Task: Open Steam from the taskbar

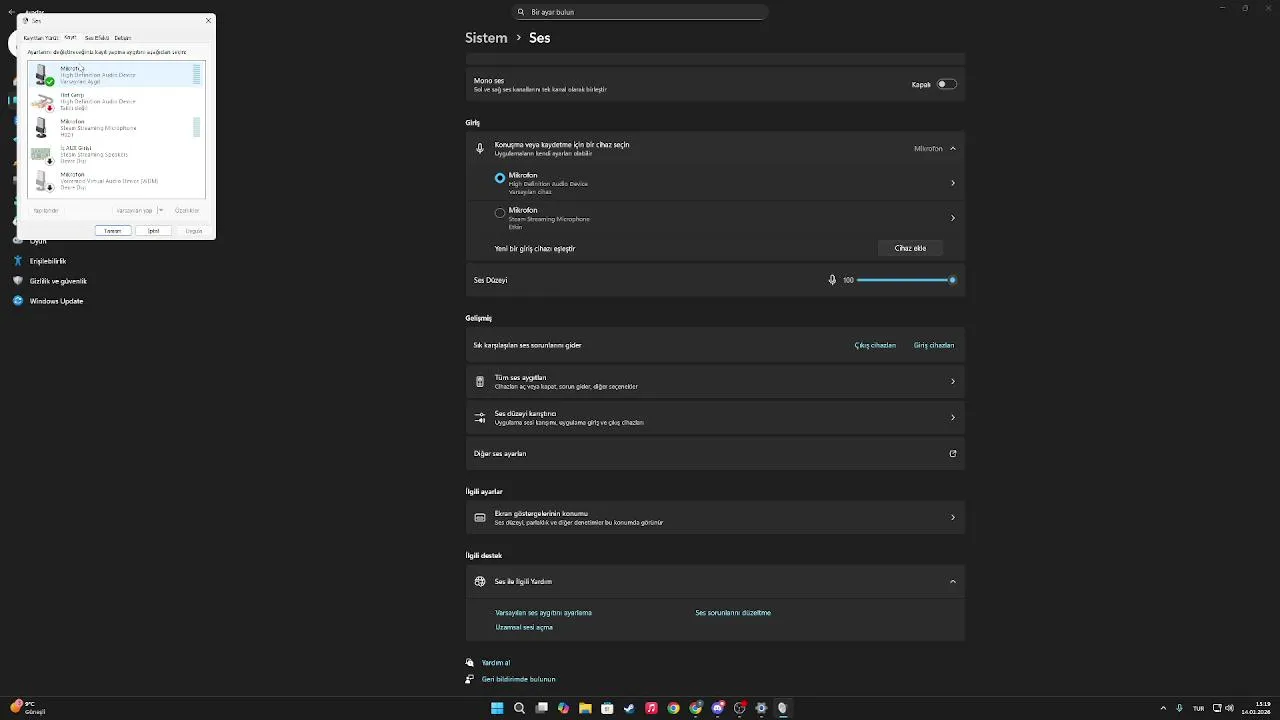Action: (x=629, y=708)
